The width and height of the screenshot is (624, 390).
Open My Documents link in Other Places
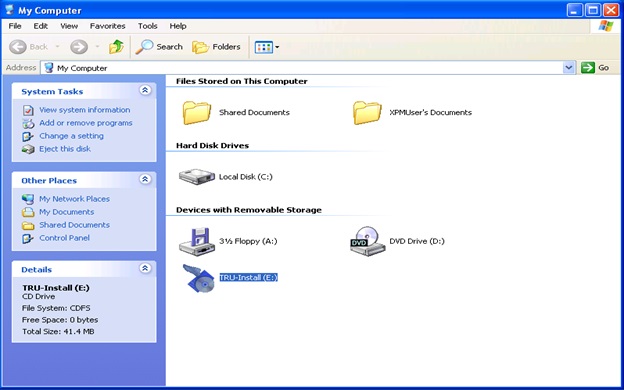click(66, 212)
